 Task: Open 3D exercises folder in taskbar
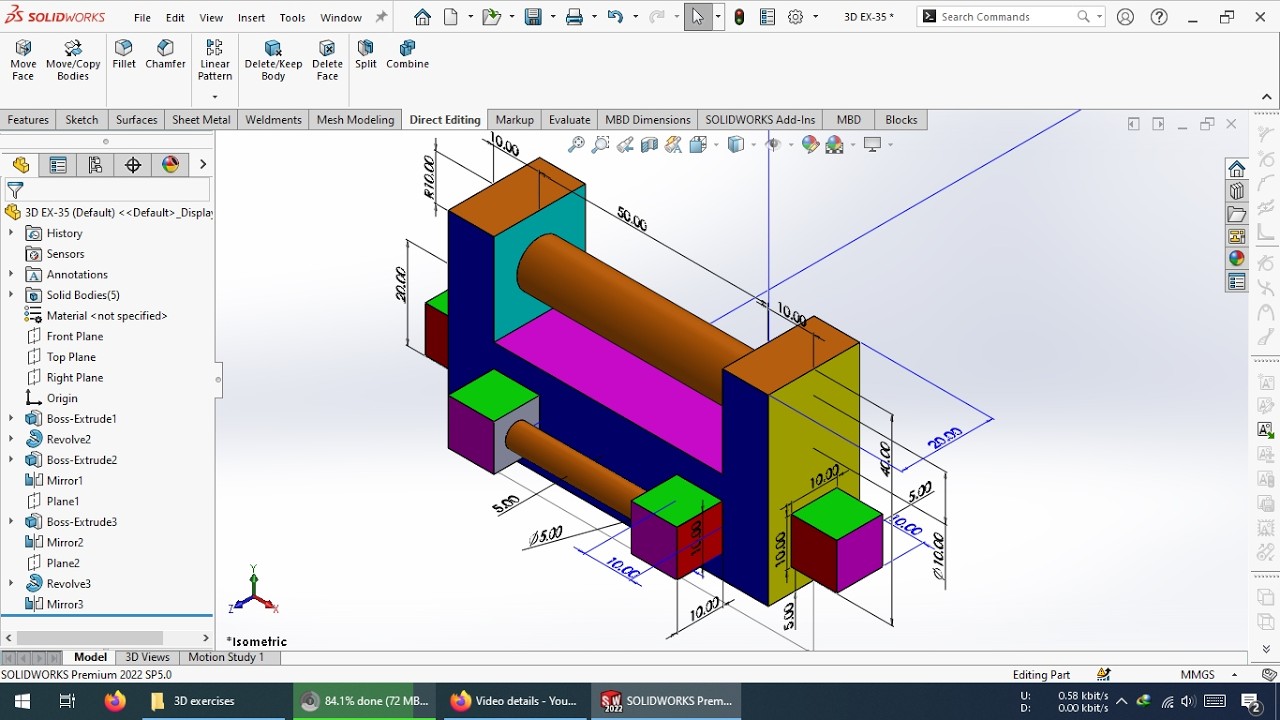[x=192, y=701]
